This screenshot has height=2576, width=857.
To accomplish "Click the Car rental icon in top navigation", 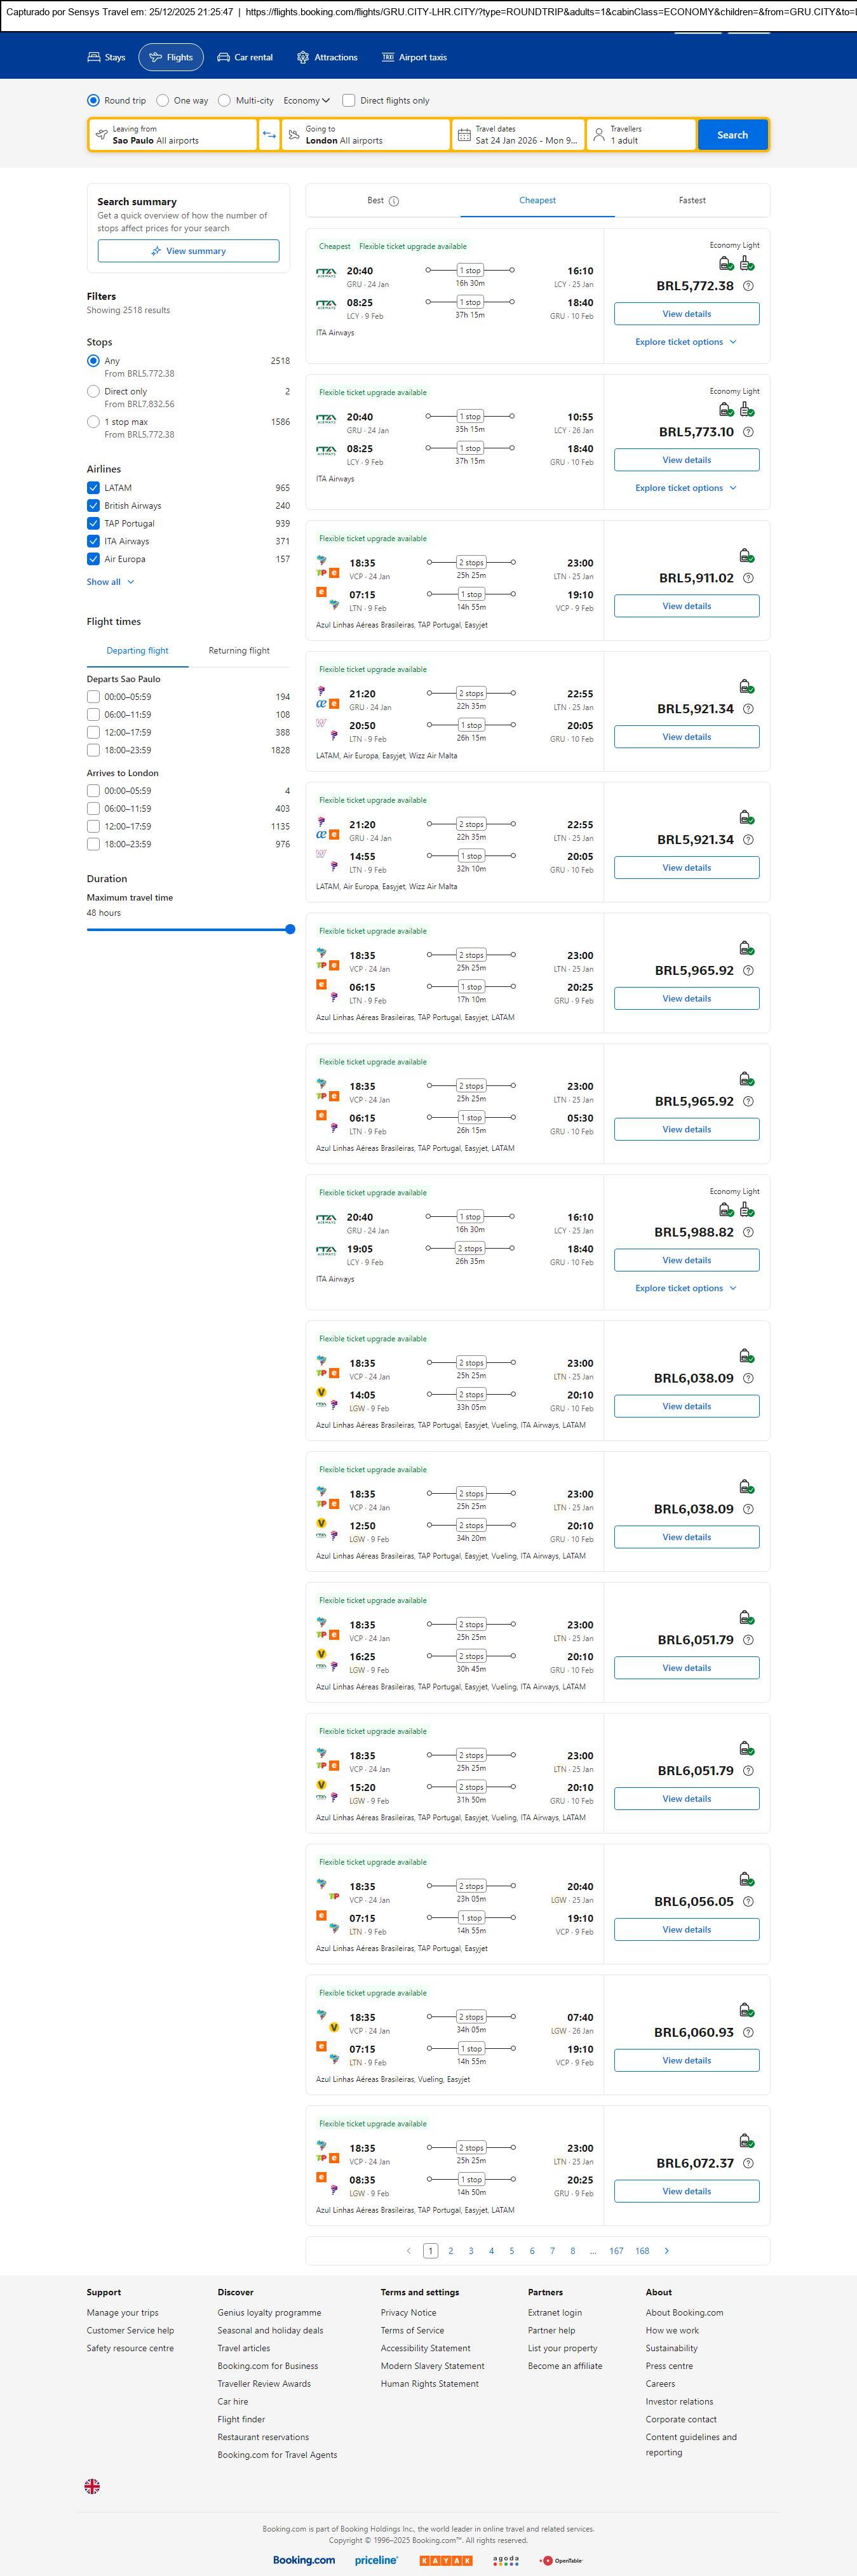I will (224, 58).
